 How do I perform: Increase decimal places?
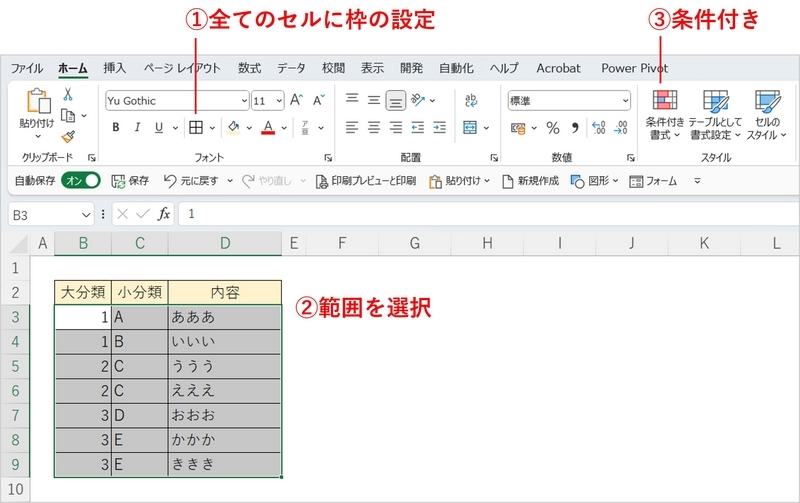(599, 128)
